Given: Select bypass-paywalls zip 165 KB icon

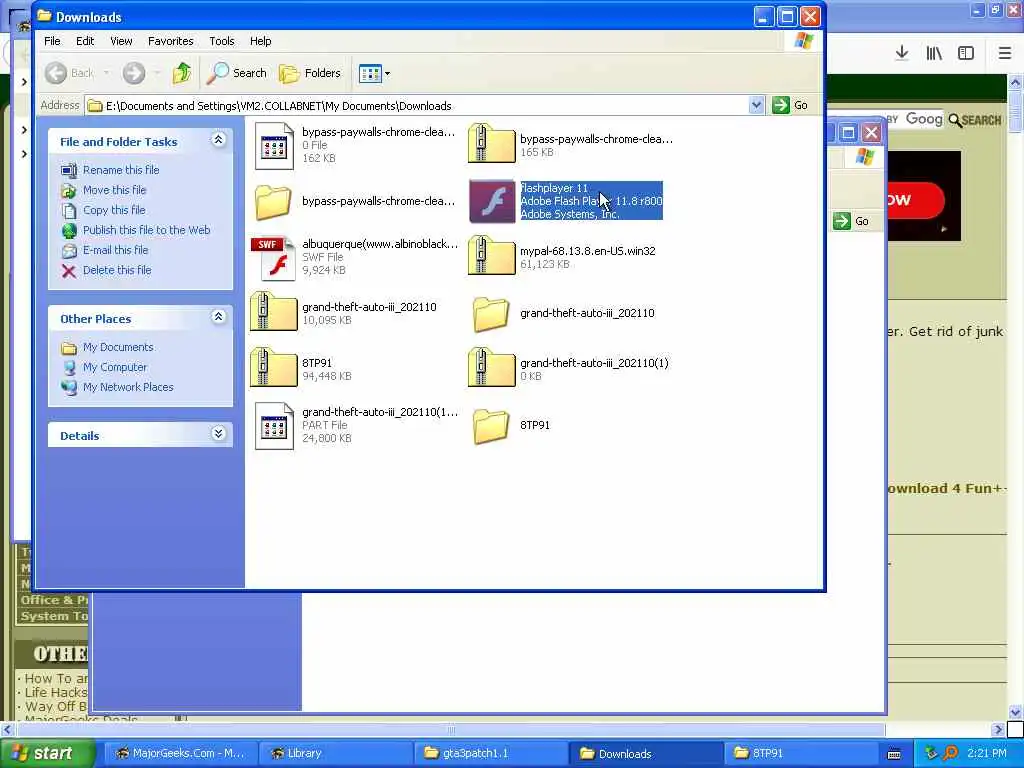Looking at the screenshot, I should coord(492,144).
